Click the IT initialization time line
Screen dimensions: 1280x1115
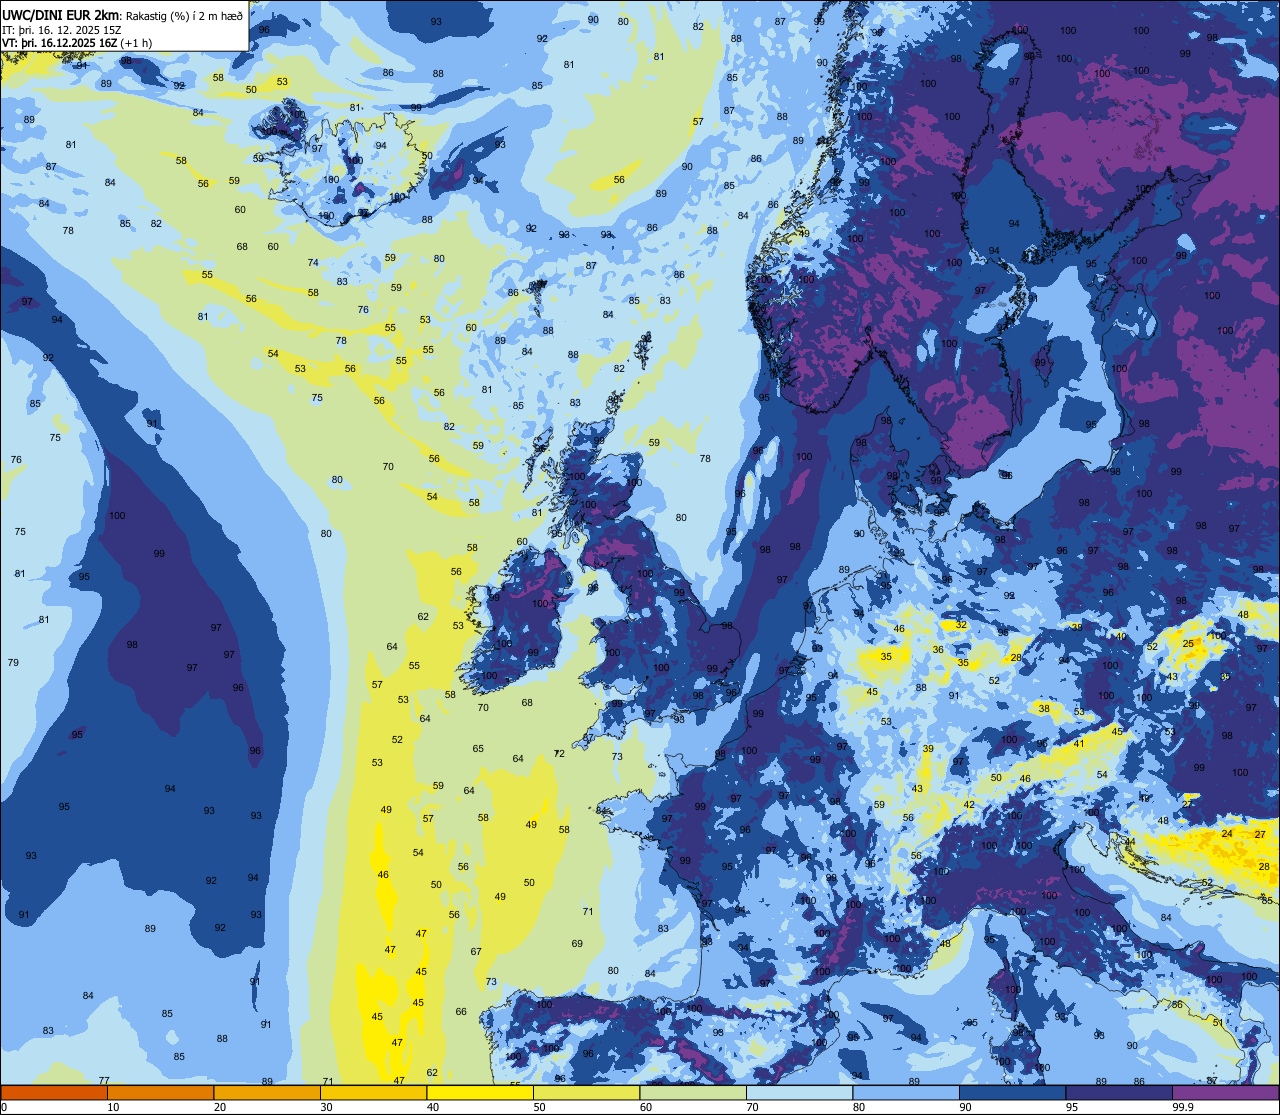pyautogui.click(x=62, y=29)
